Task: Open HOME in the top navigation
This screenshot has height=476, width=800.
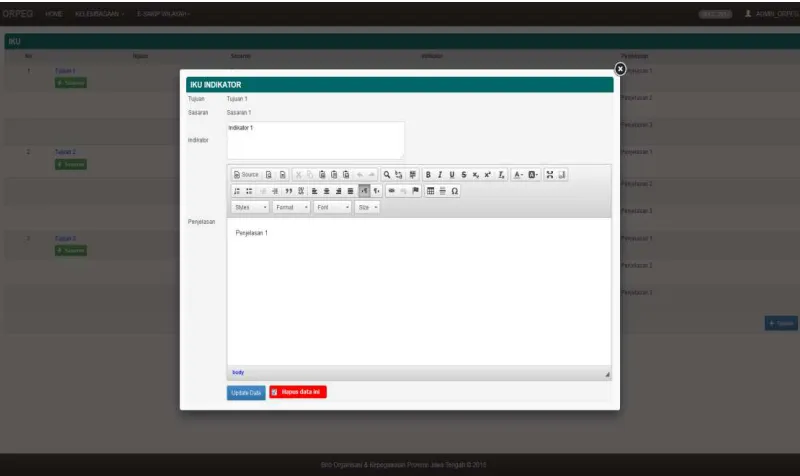Action: (x=54, y=14)
